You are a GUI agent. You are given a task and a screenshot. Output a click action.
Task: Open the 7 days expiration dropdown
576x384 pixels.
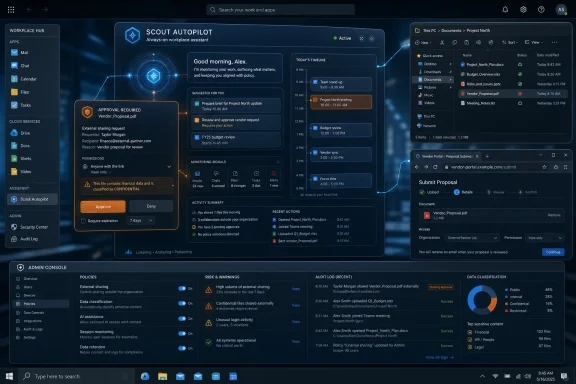point(141,221)
